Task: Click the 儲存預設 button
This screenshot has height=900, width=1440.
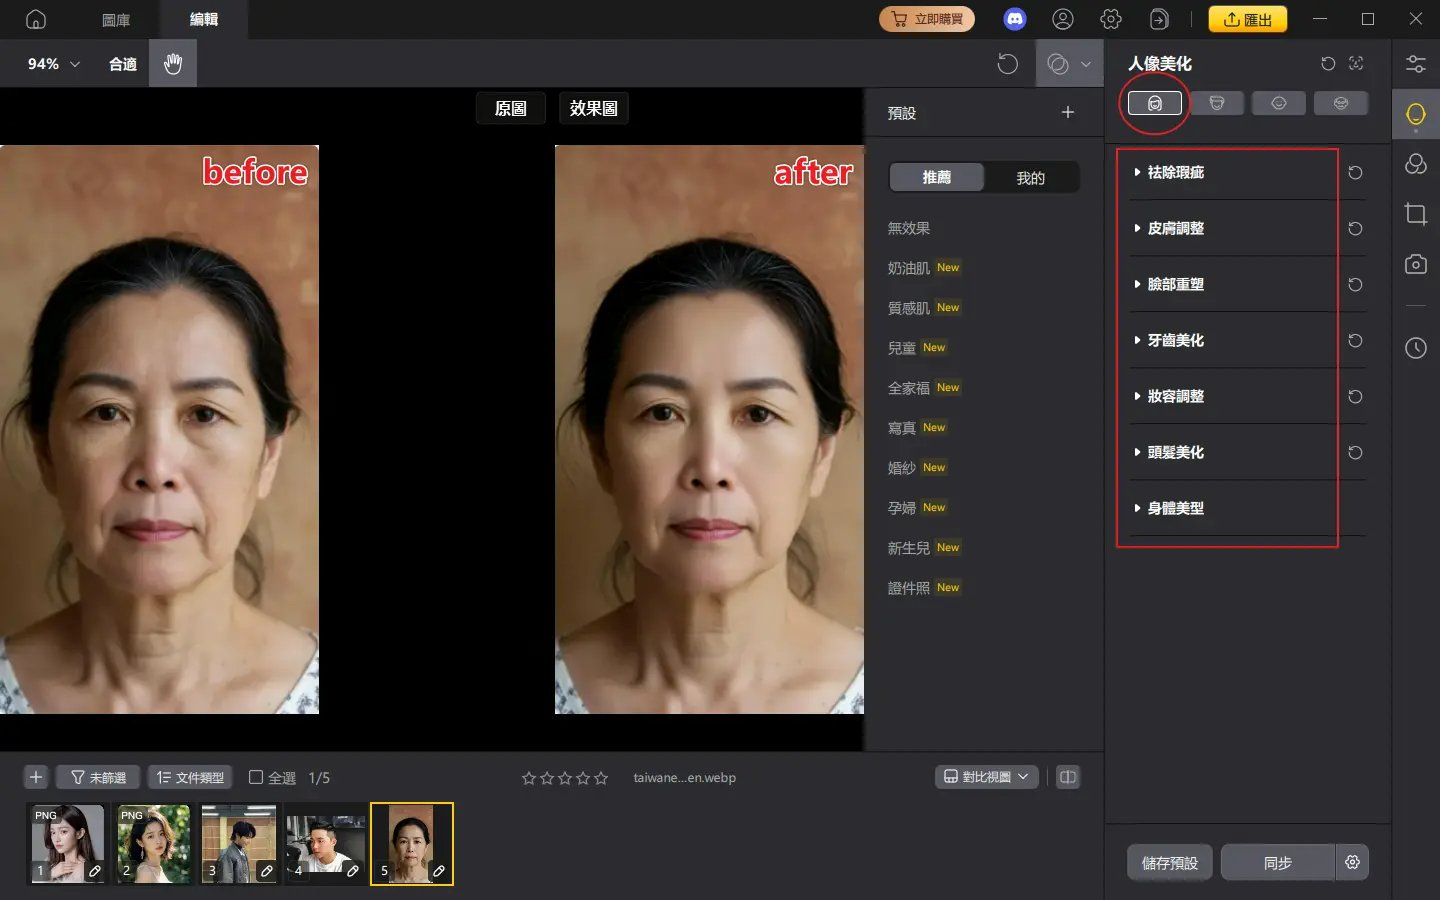Action: click(x=1169, y=862)
